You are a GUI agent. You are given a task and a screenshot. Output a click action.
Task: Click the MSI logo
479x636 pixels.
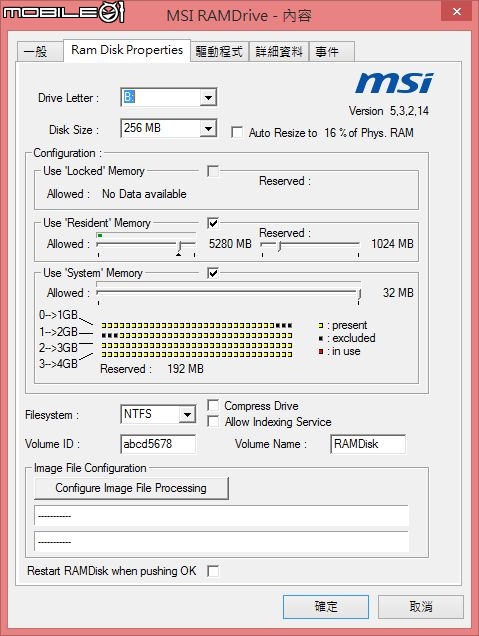(394, 83)
